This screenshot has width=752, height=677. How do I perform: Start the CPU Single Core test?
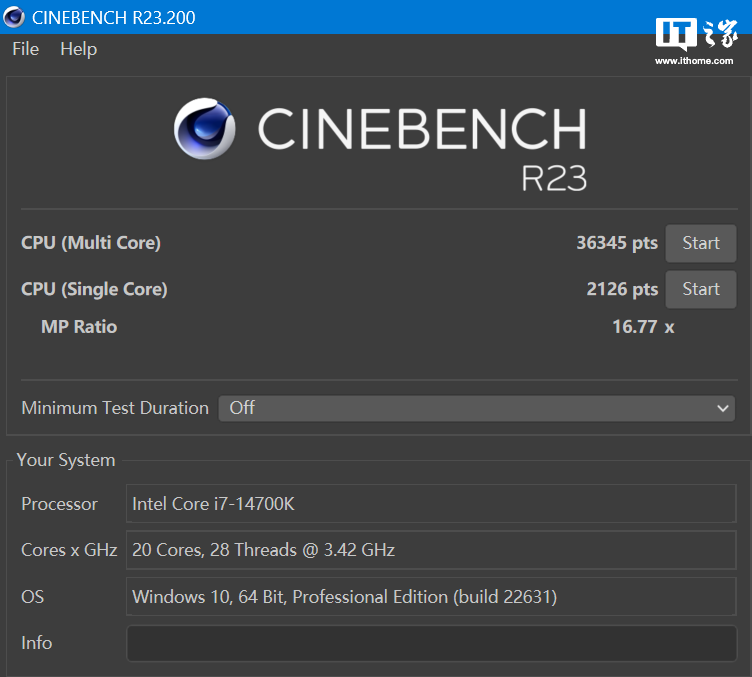tap(701, 289)
